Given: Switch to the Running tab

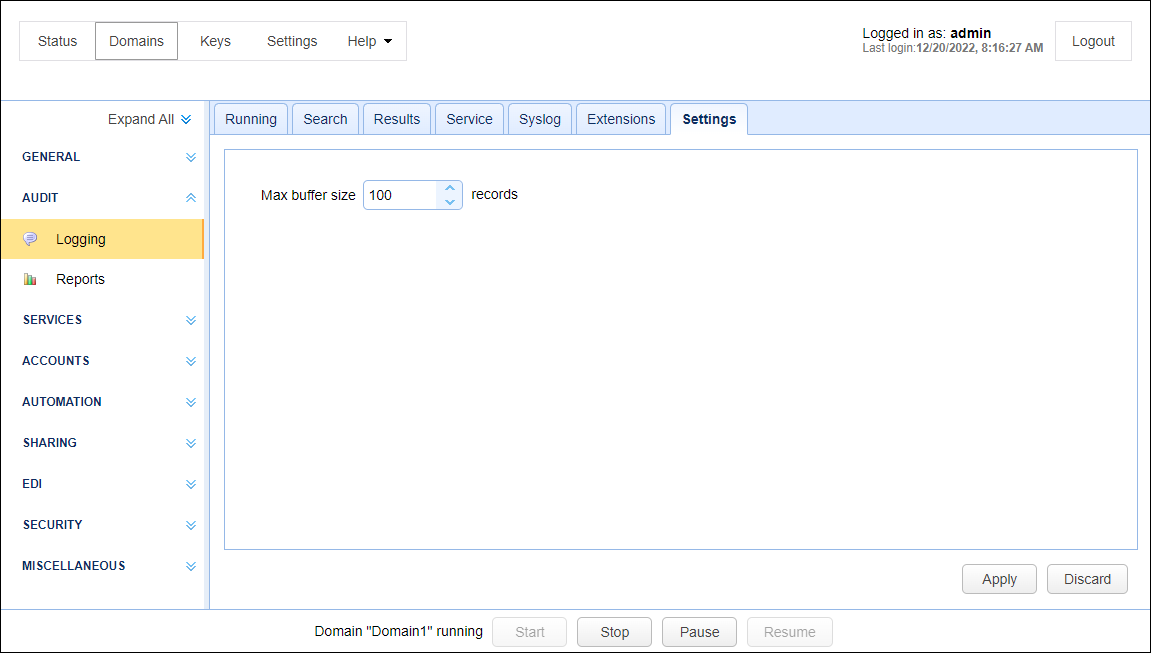Looking at the screenshot, I should (x=251, y=120).
